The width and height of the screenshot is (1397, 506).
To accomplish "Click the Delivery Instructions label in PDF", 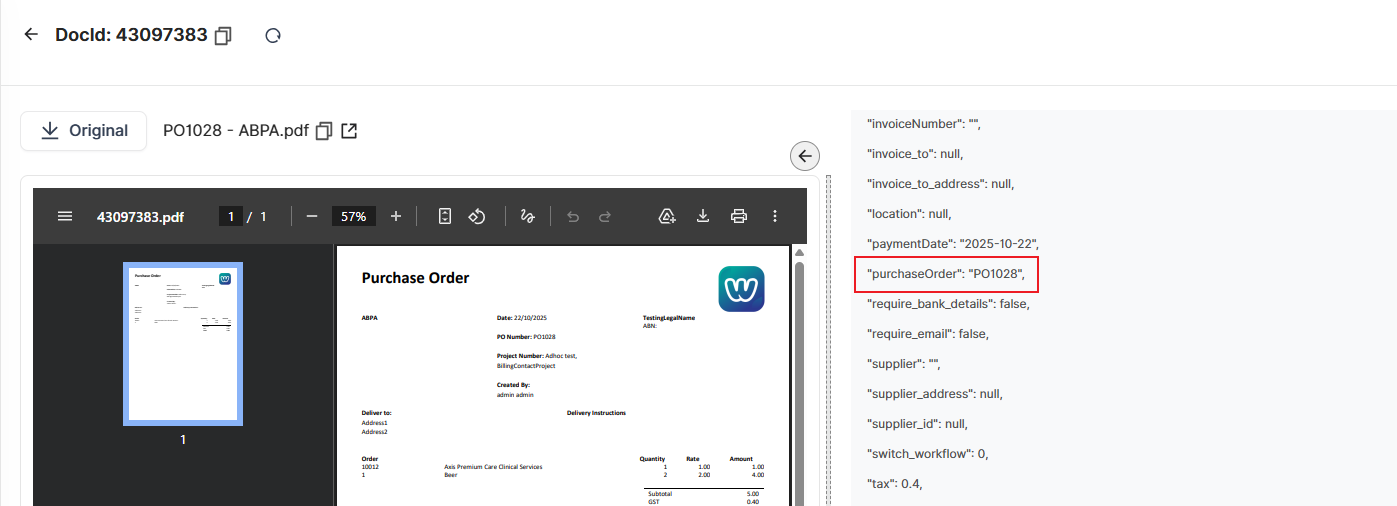I will point(596,413).
